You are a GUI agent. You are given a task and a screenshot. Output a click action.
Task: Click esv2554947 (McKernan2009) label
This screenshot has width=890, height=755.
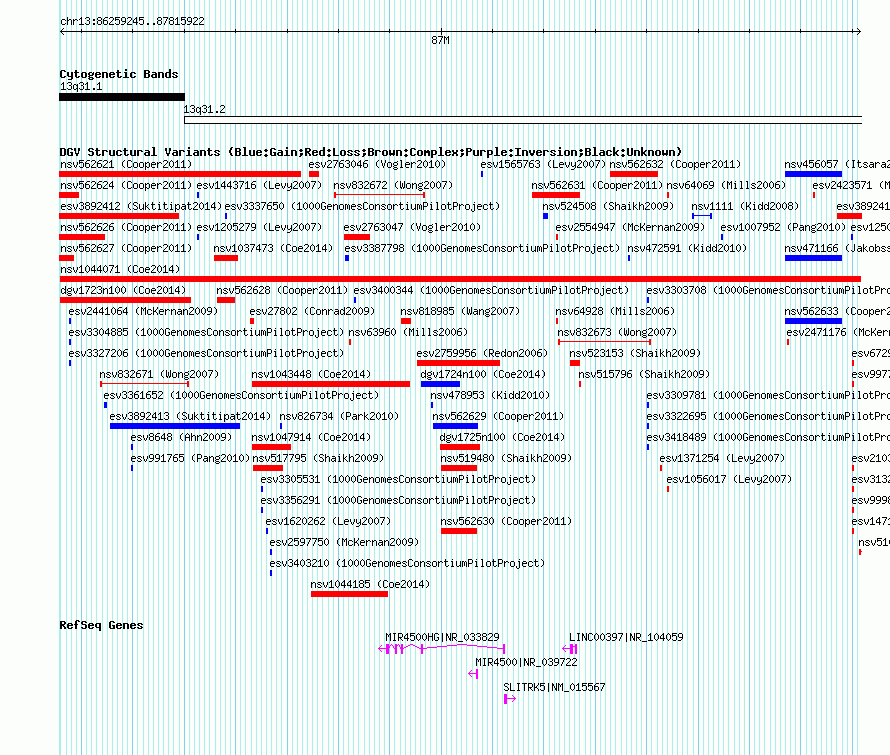click(x=630, y=228)
